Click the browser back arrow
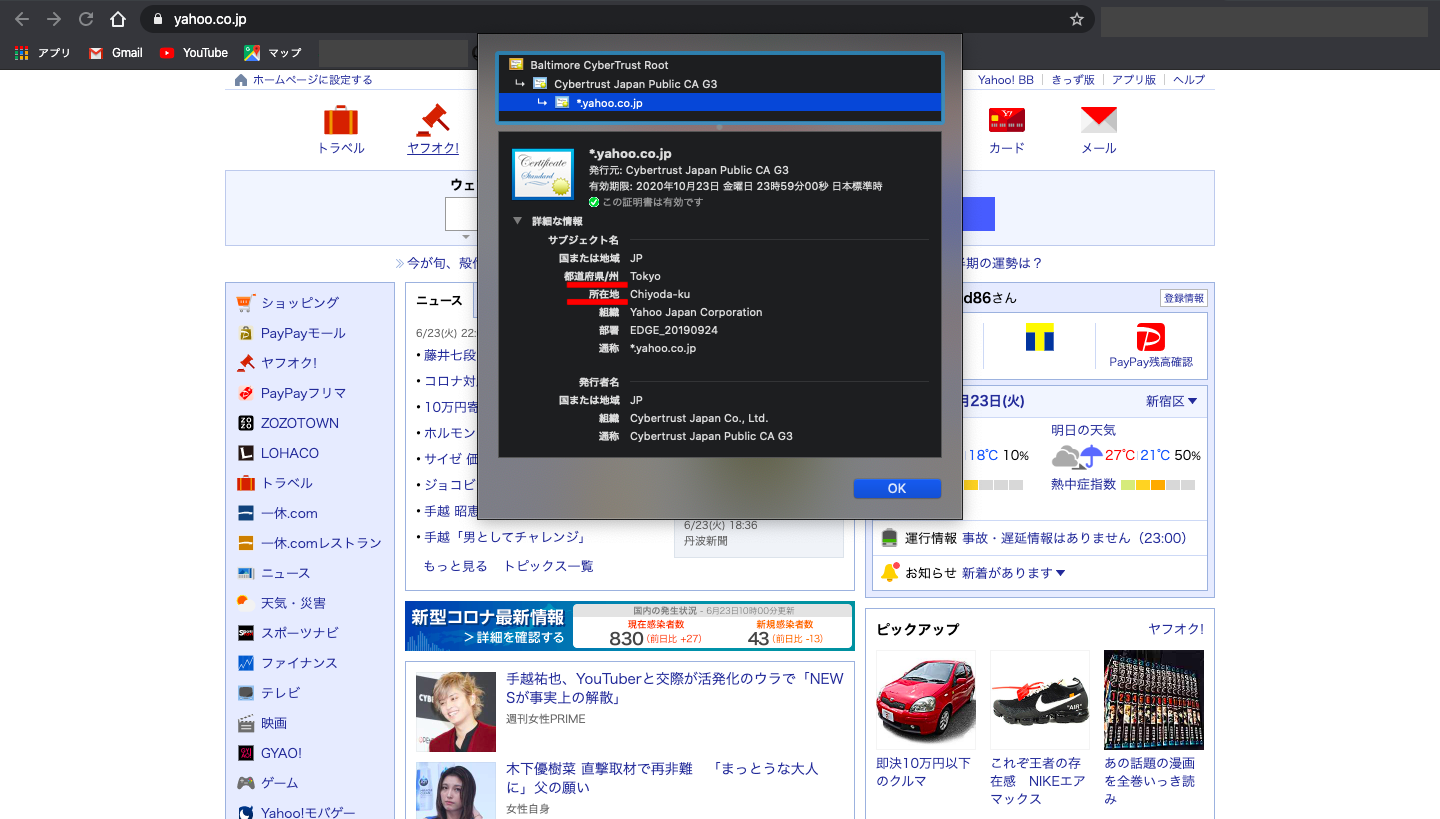 [x=22, y=19]
